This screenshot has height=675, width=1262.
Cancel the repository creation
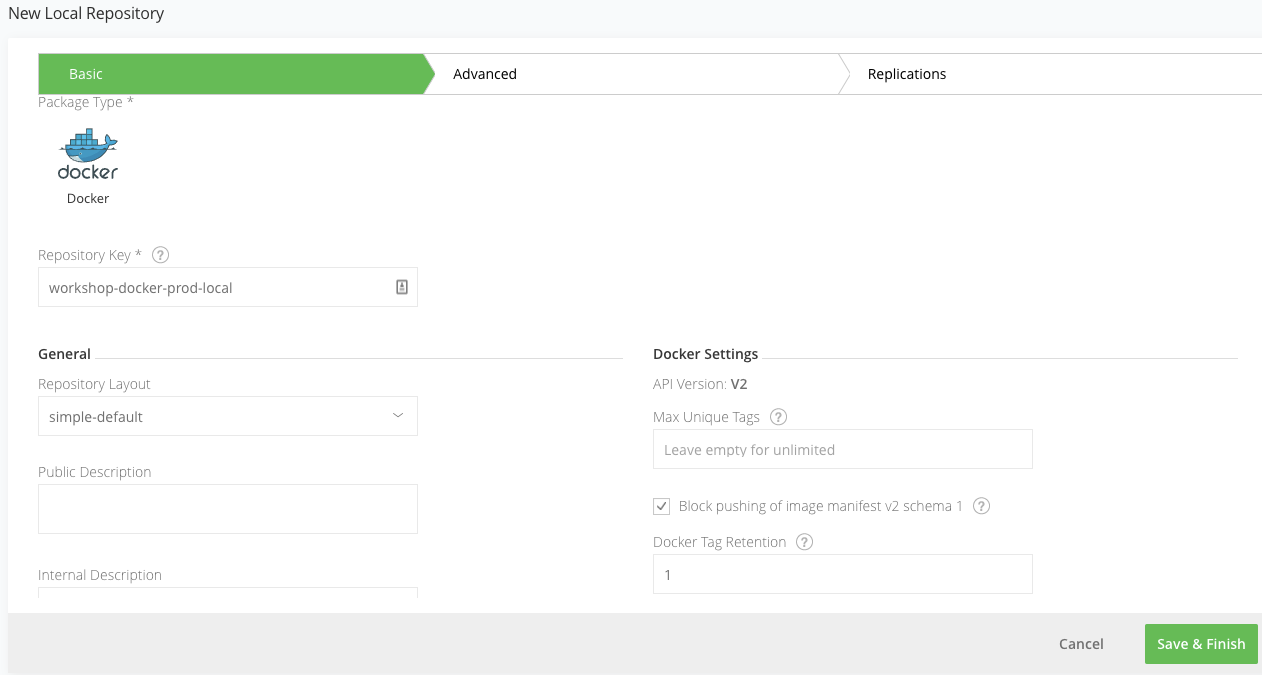click(x=1080, y=644)
